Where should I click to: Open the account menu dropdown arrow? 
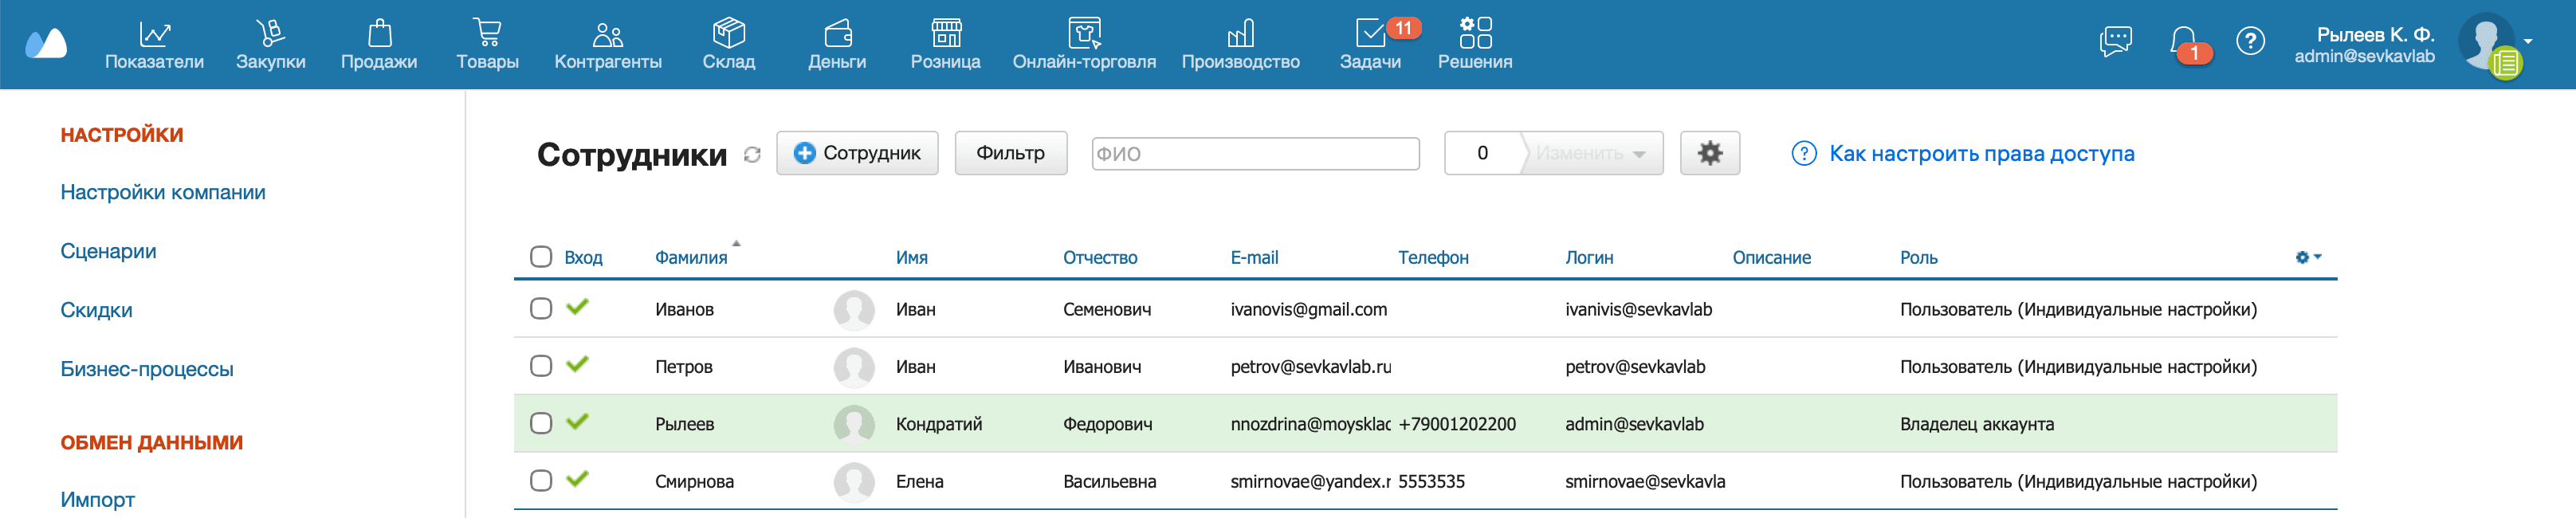click(x=2528, y=42)
